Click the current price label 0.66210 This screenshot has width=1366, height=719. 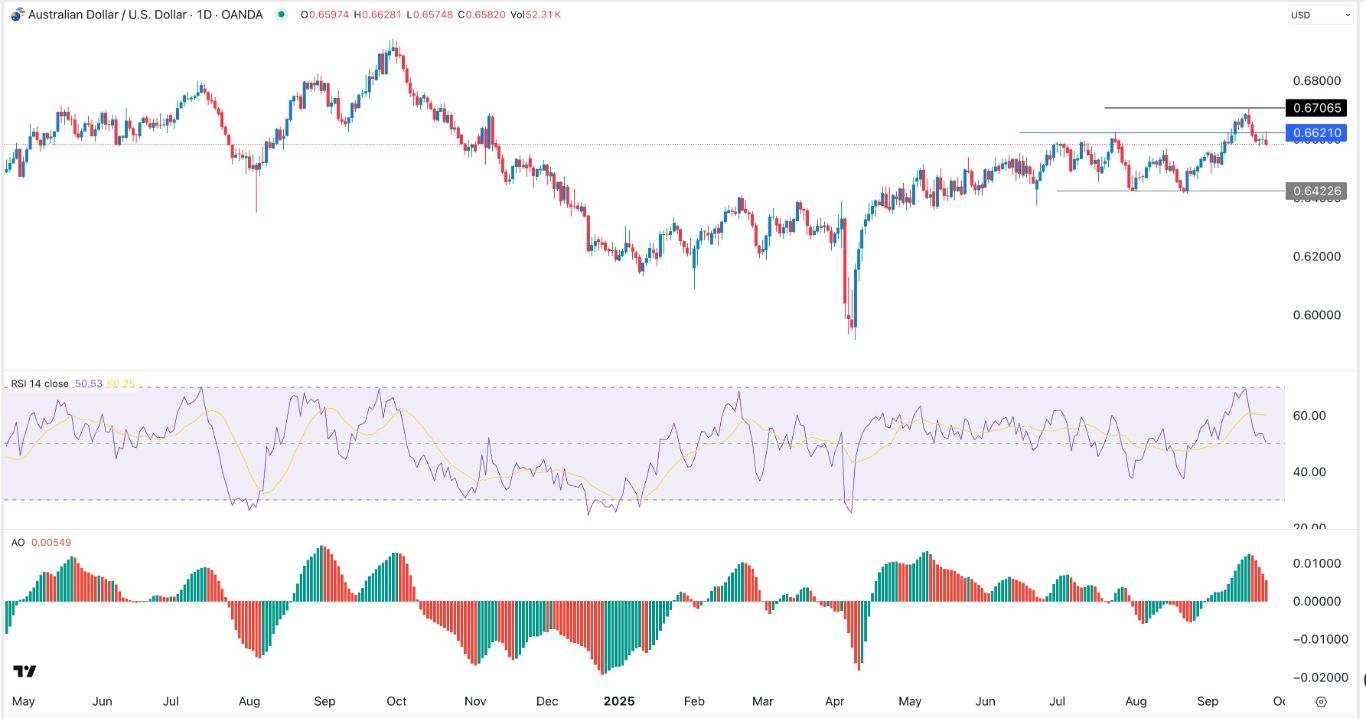pyautogui.click(x=1317, y=131)
